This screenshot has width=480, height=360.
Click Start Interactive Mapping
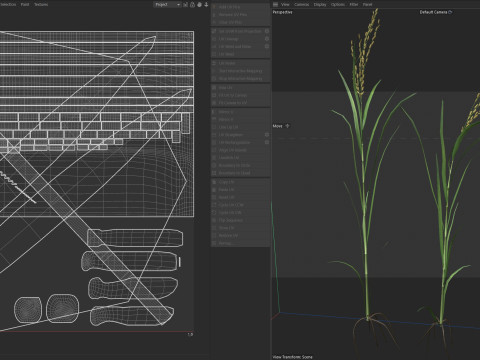coord(240,71)
